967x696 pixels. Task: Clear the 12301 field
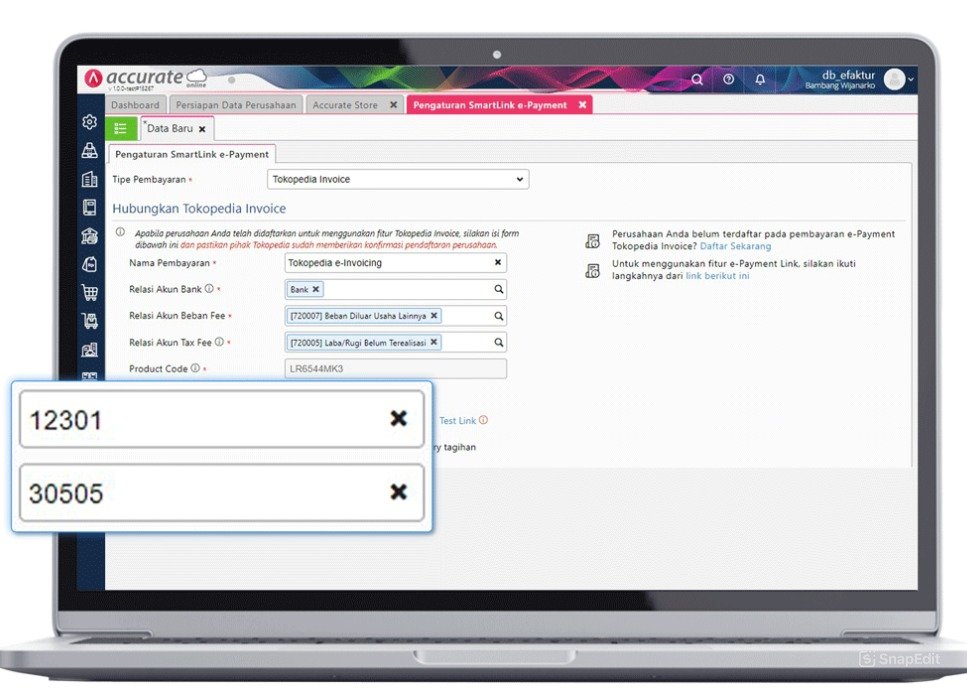coord(398,419)
